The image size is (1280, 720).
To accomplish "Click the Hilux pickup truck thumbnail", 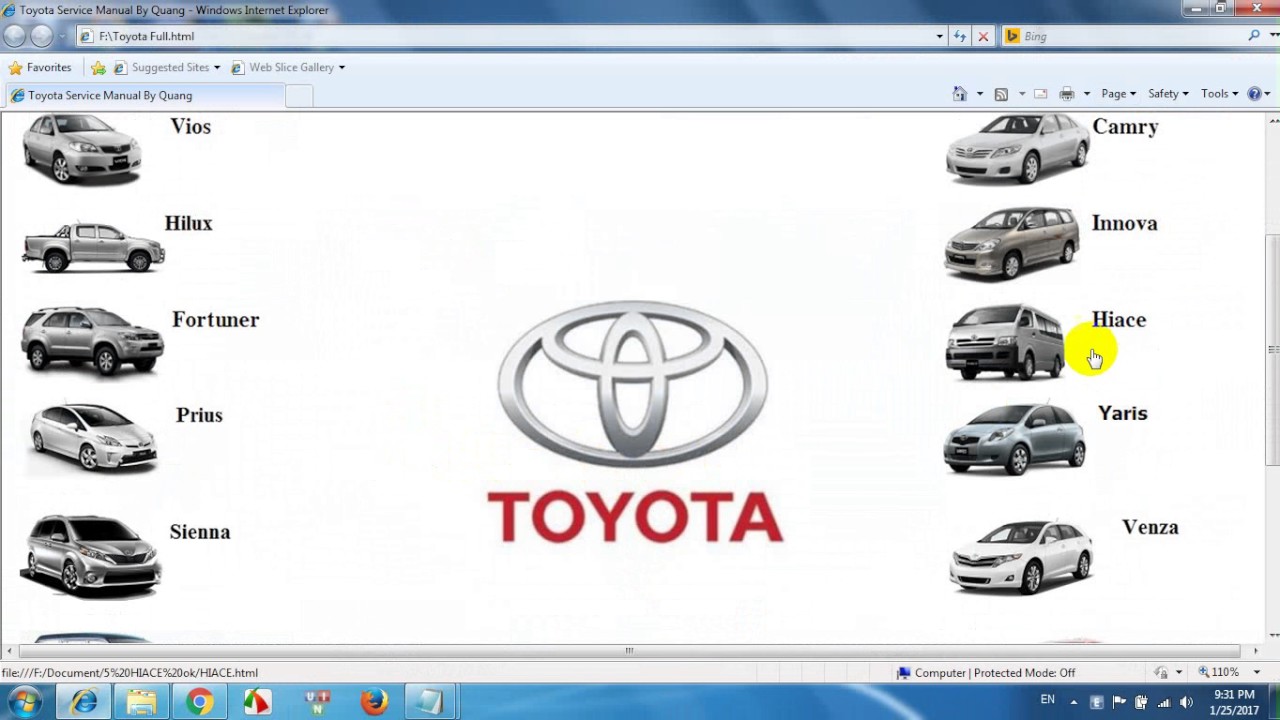I will point(93,246).
